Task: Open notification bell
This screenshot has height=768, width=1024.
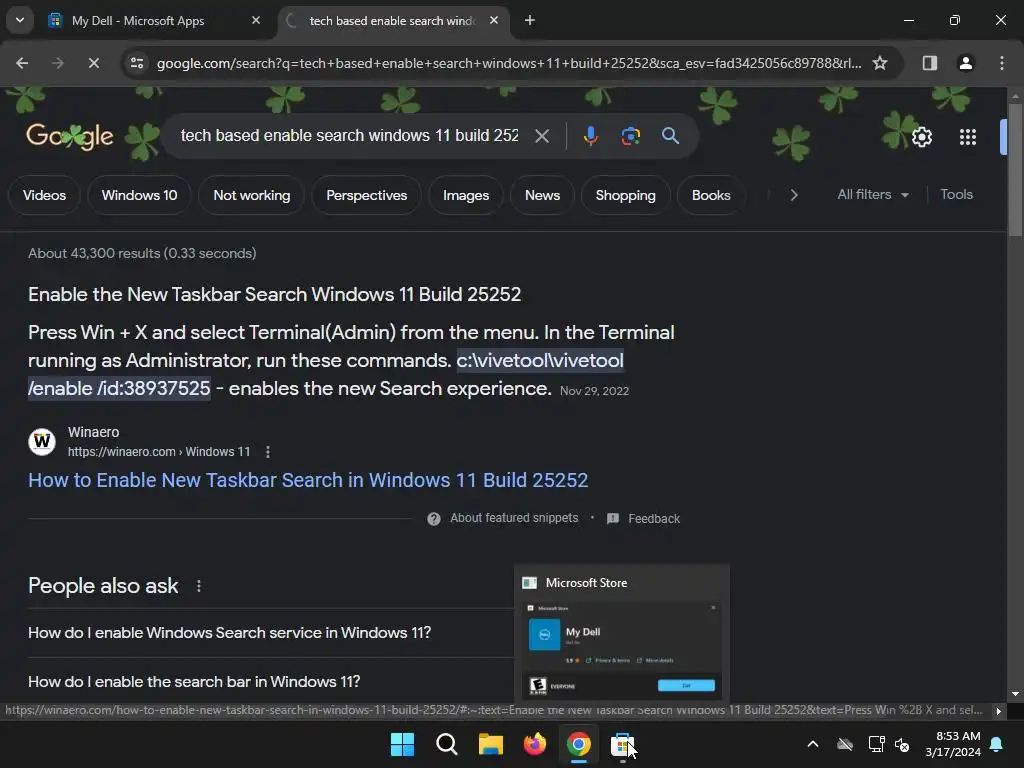Action: 997,744
